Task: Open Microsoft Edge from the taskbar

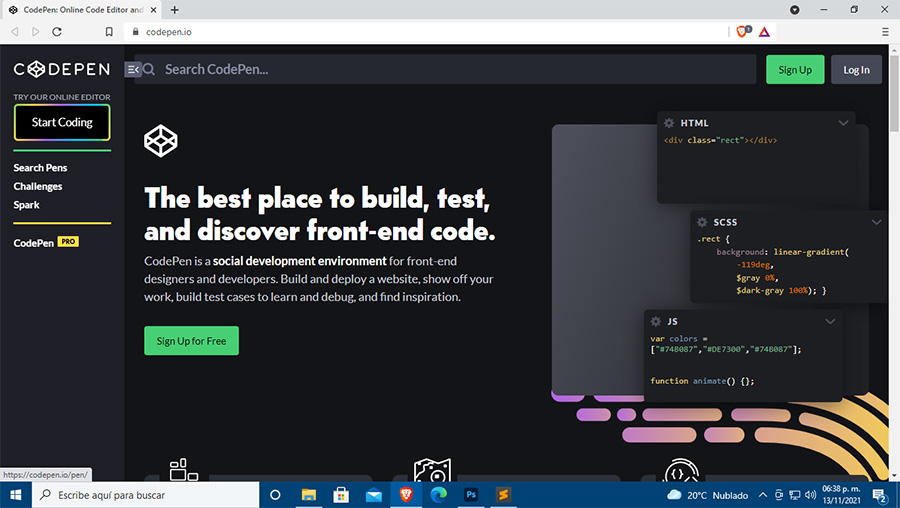Action: click(x=439, y=495)
